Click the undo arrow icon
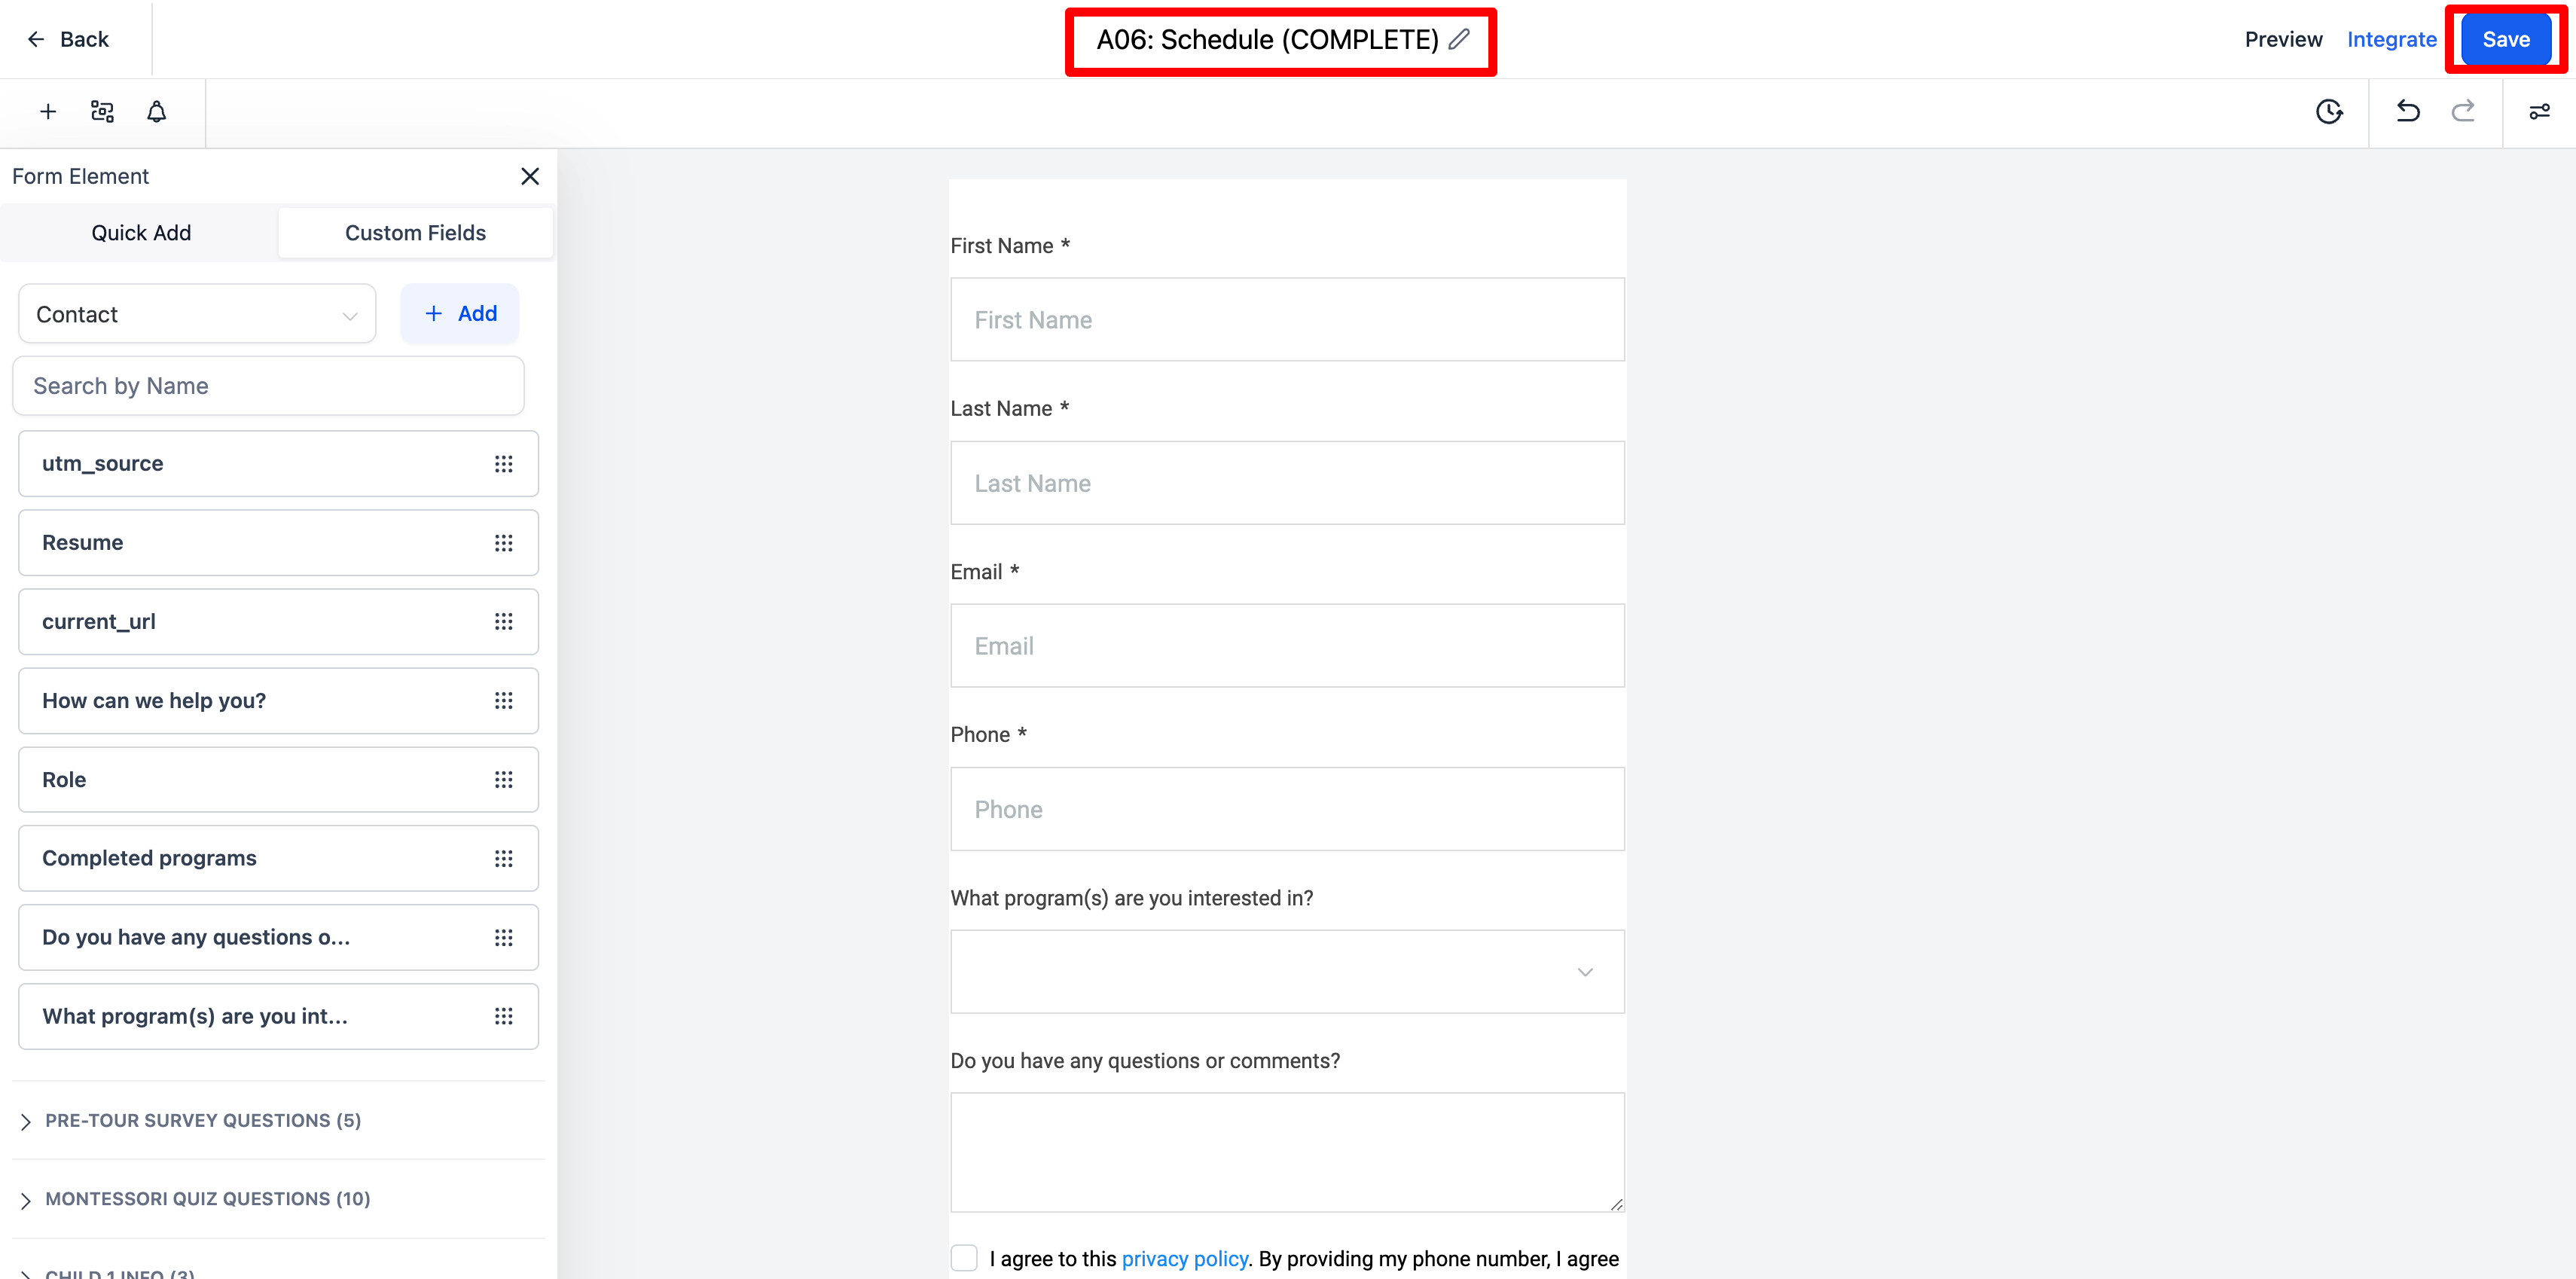 coord(2408,111)
